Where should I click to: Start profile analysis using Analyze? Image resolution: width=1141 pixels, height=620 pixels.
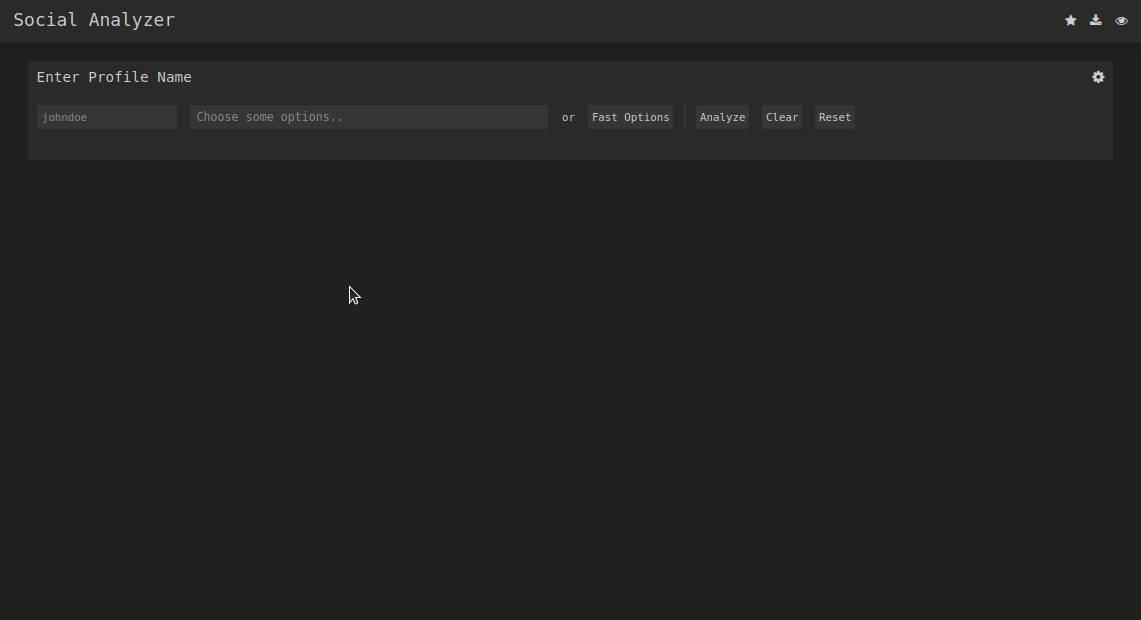[x=722, y=117]
